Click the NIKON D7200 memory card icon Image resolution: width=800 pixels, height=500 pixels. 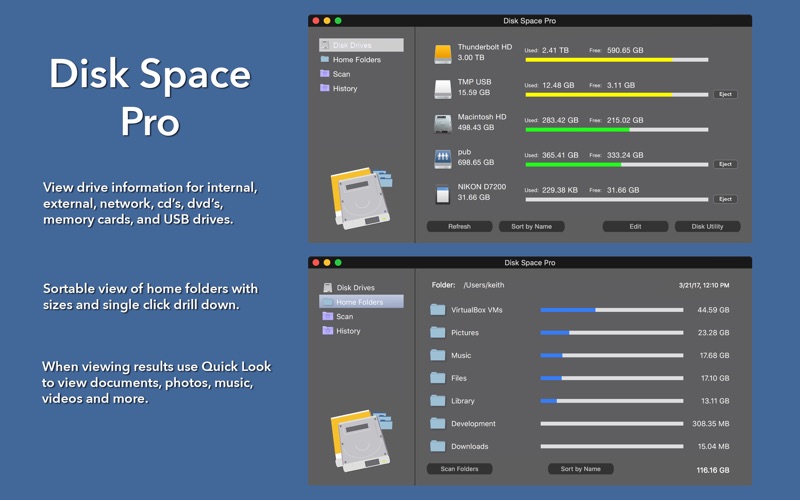click(442, 194)
